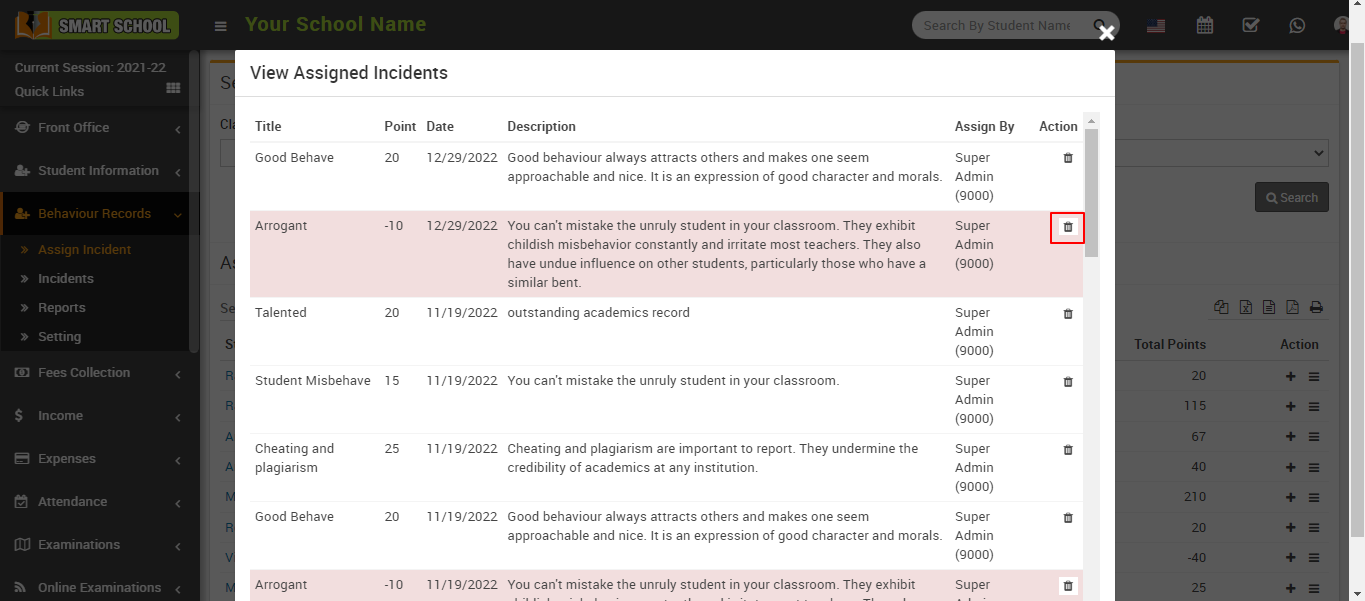Open language flag selector
The image size is (1365, 601).
[1156, 26]
